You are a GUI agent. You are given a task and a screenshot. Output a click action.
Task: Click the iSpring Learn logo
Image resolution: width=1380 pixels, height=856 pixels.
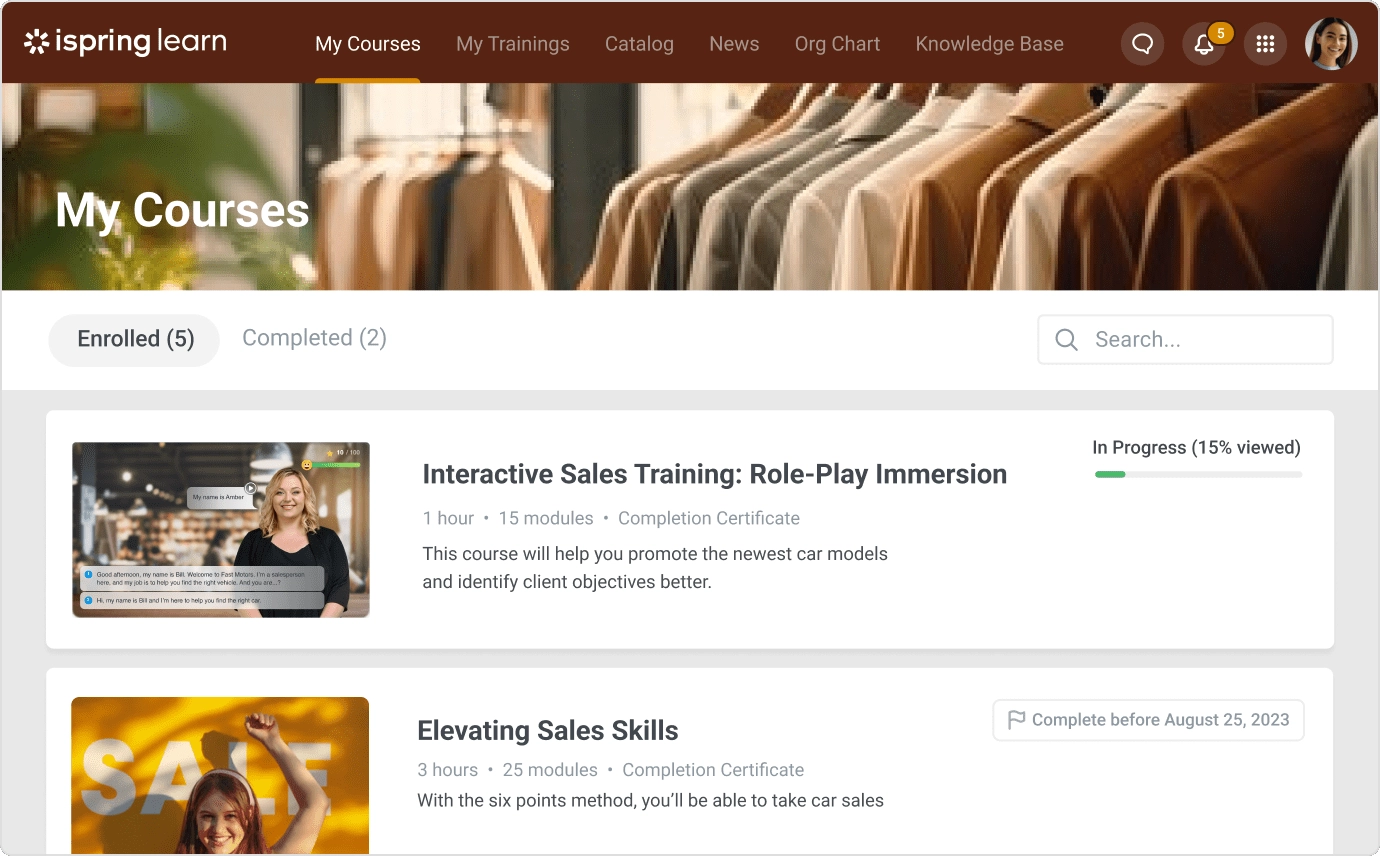point(125,42)
